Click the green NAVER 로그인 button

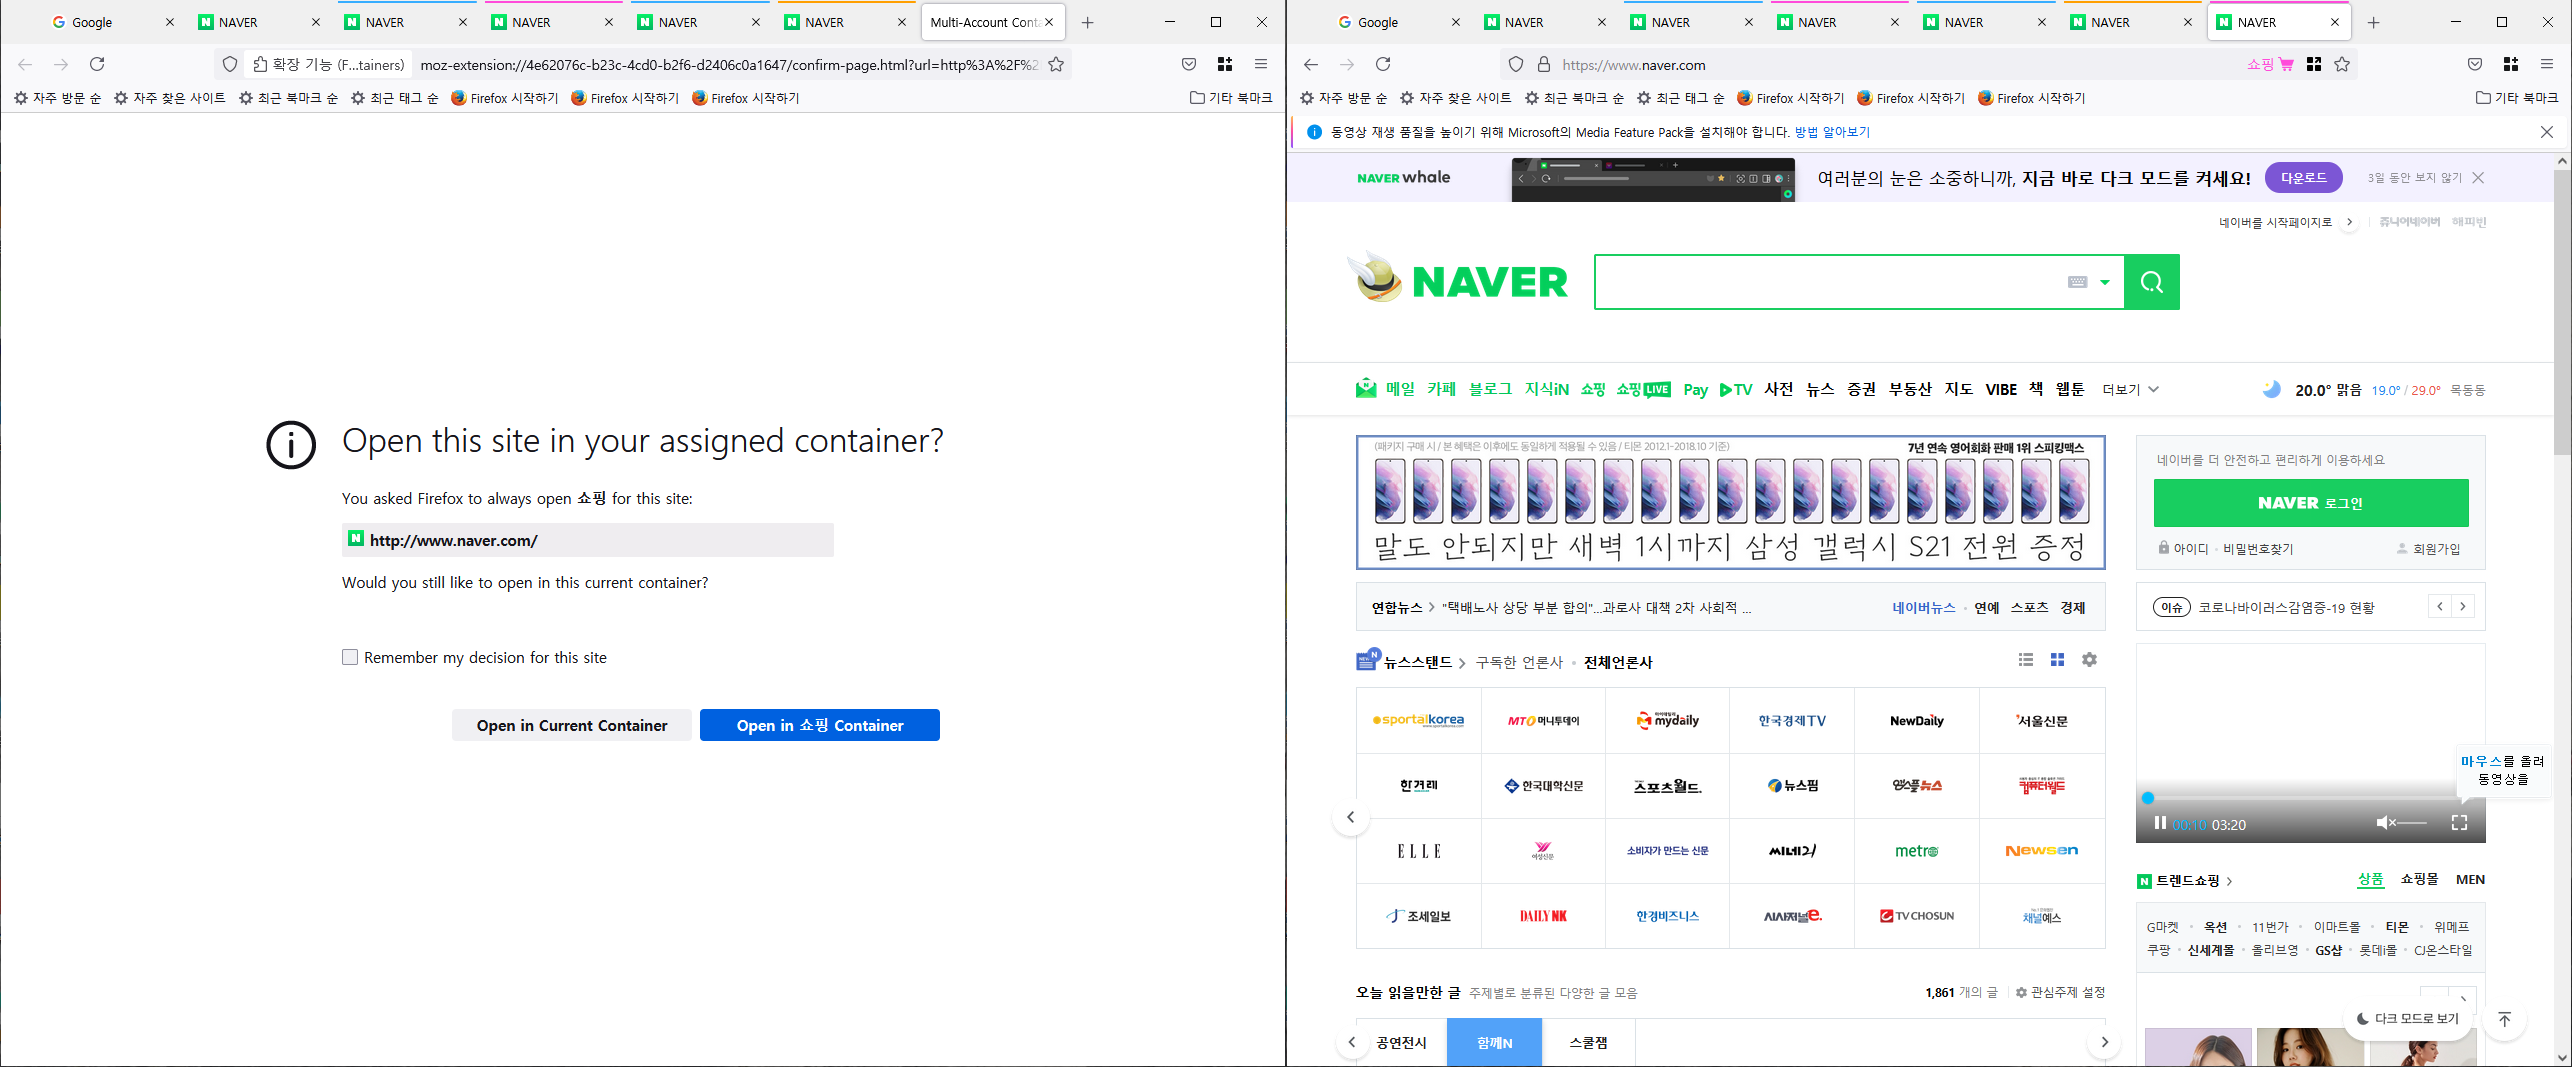pyautogui.click(x=2311, y=502)
